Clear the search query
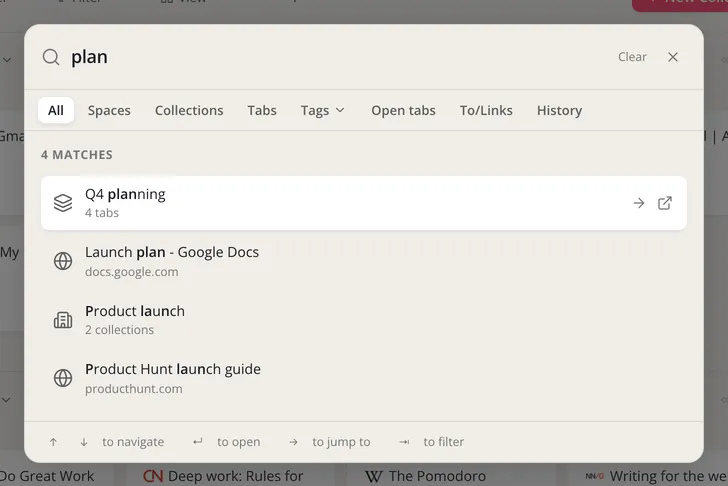Viewport: 728px width, 486px height. (632, 57)
